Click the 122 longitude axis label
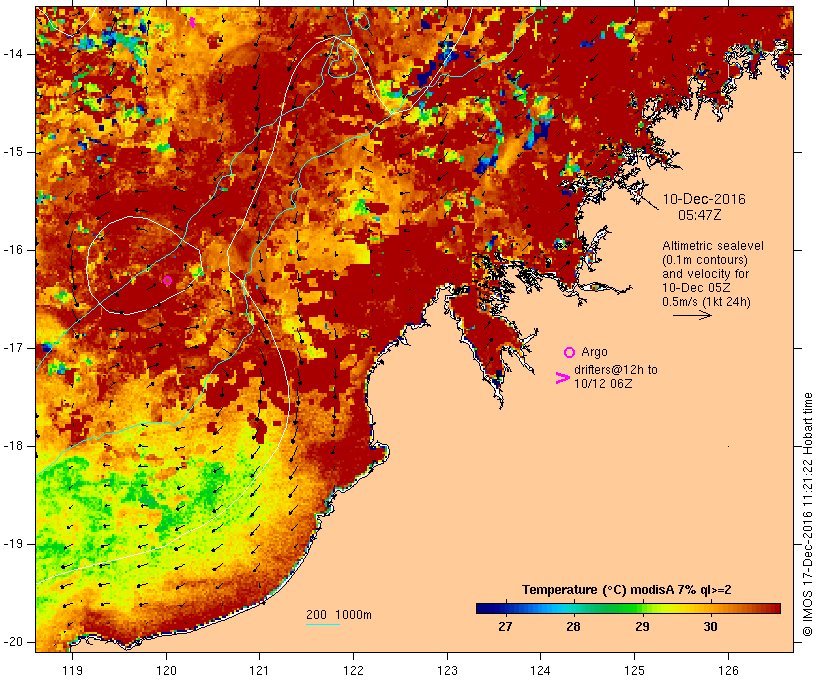 tap(354, 671)
